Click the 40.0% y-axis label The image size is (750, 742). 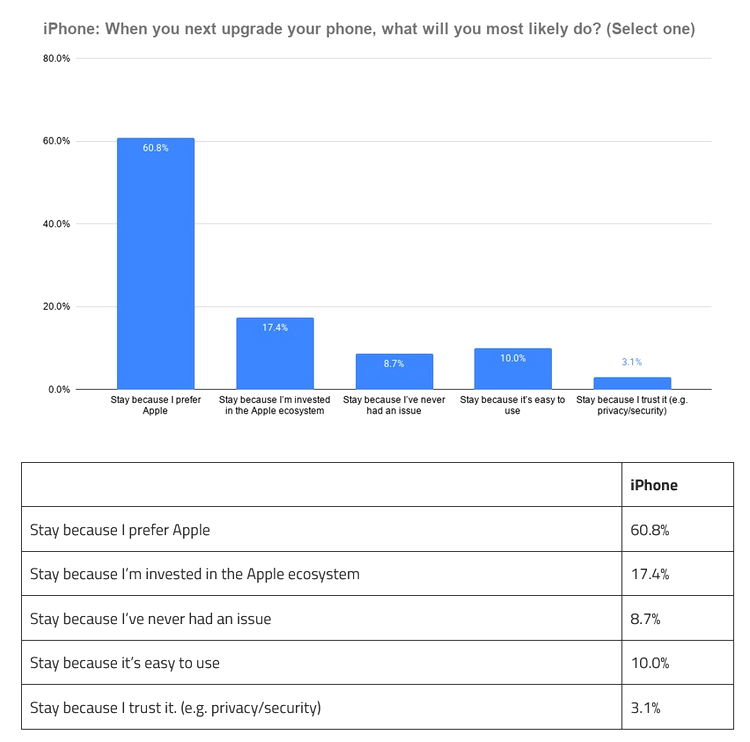tap(57, 224)
